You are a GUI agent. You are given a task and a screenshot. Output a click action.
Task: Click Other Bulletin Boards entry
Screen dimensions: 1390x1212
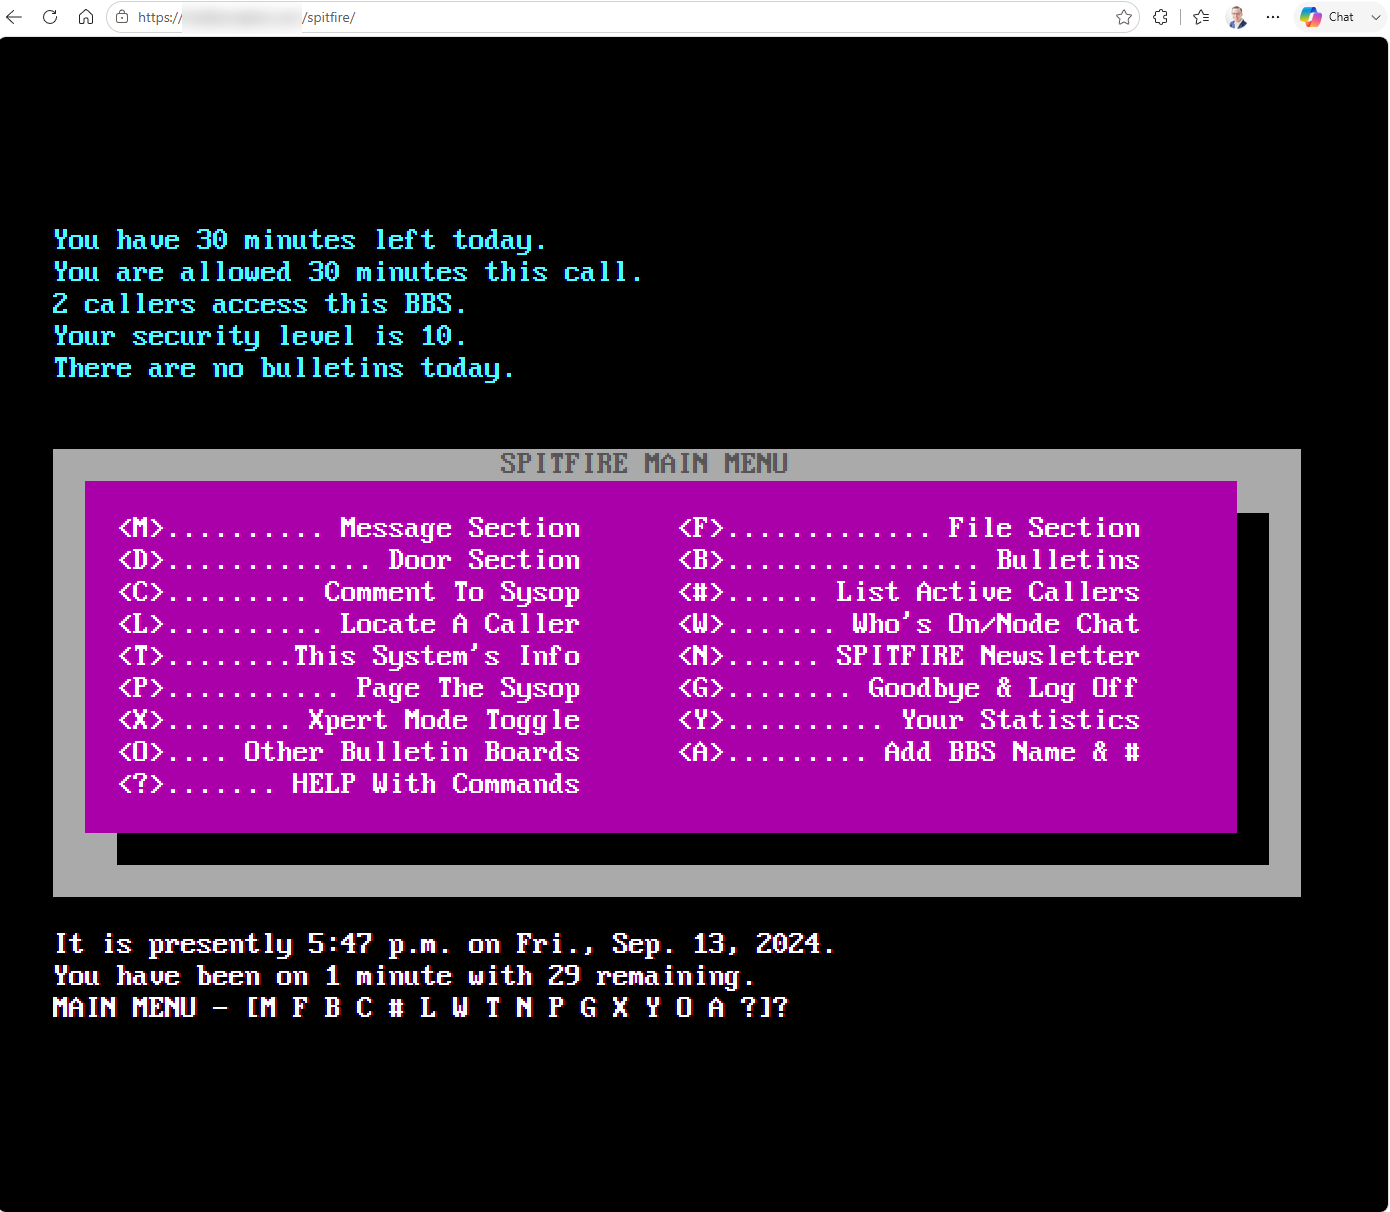[x=349, y=752]
